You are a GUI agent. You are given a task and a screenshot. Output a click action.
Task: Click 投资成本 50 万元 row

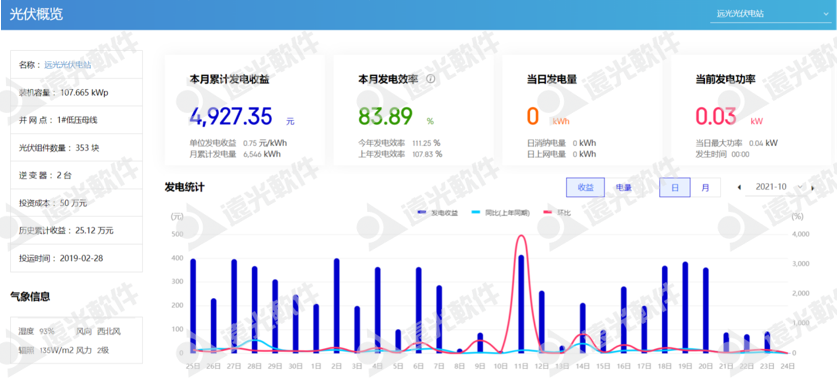(x=76, y=203)
